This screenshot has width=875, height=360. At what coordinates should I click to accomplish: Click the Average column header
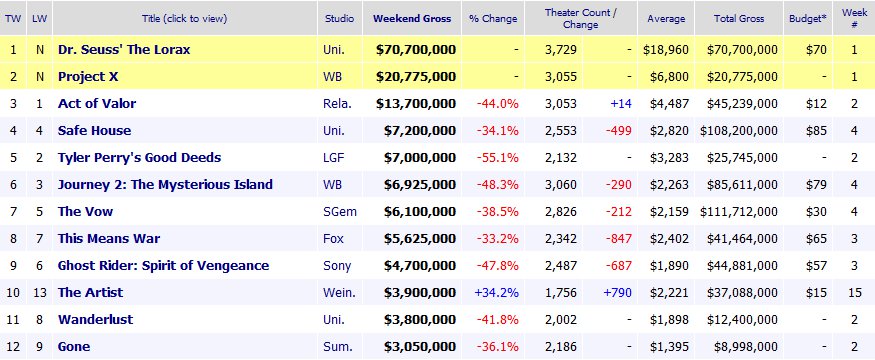666,18
